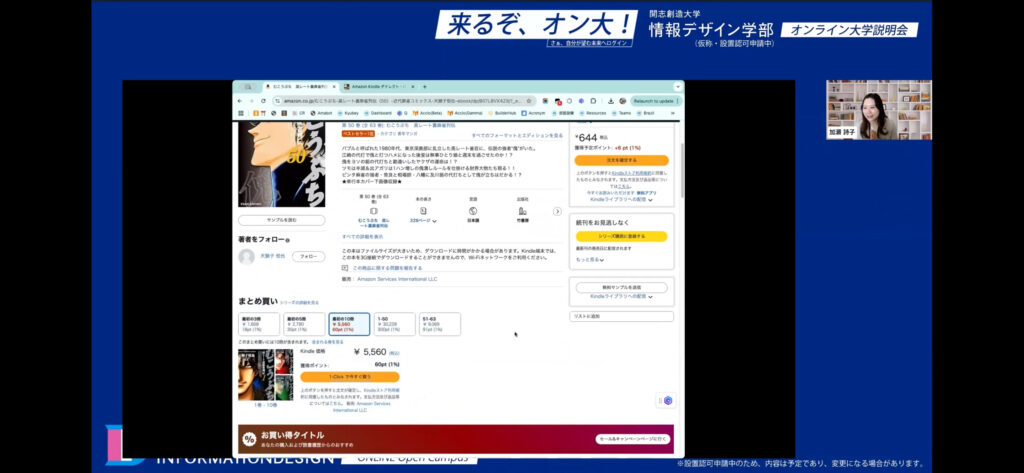This screenshot has height=473, width=1024.
Task: Open the リストに追加 dropdown
Action: [621, 316]
